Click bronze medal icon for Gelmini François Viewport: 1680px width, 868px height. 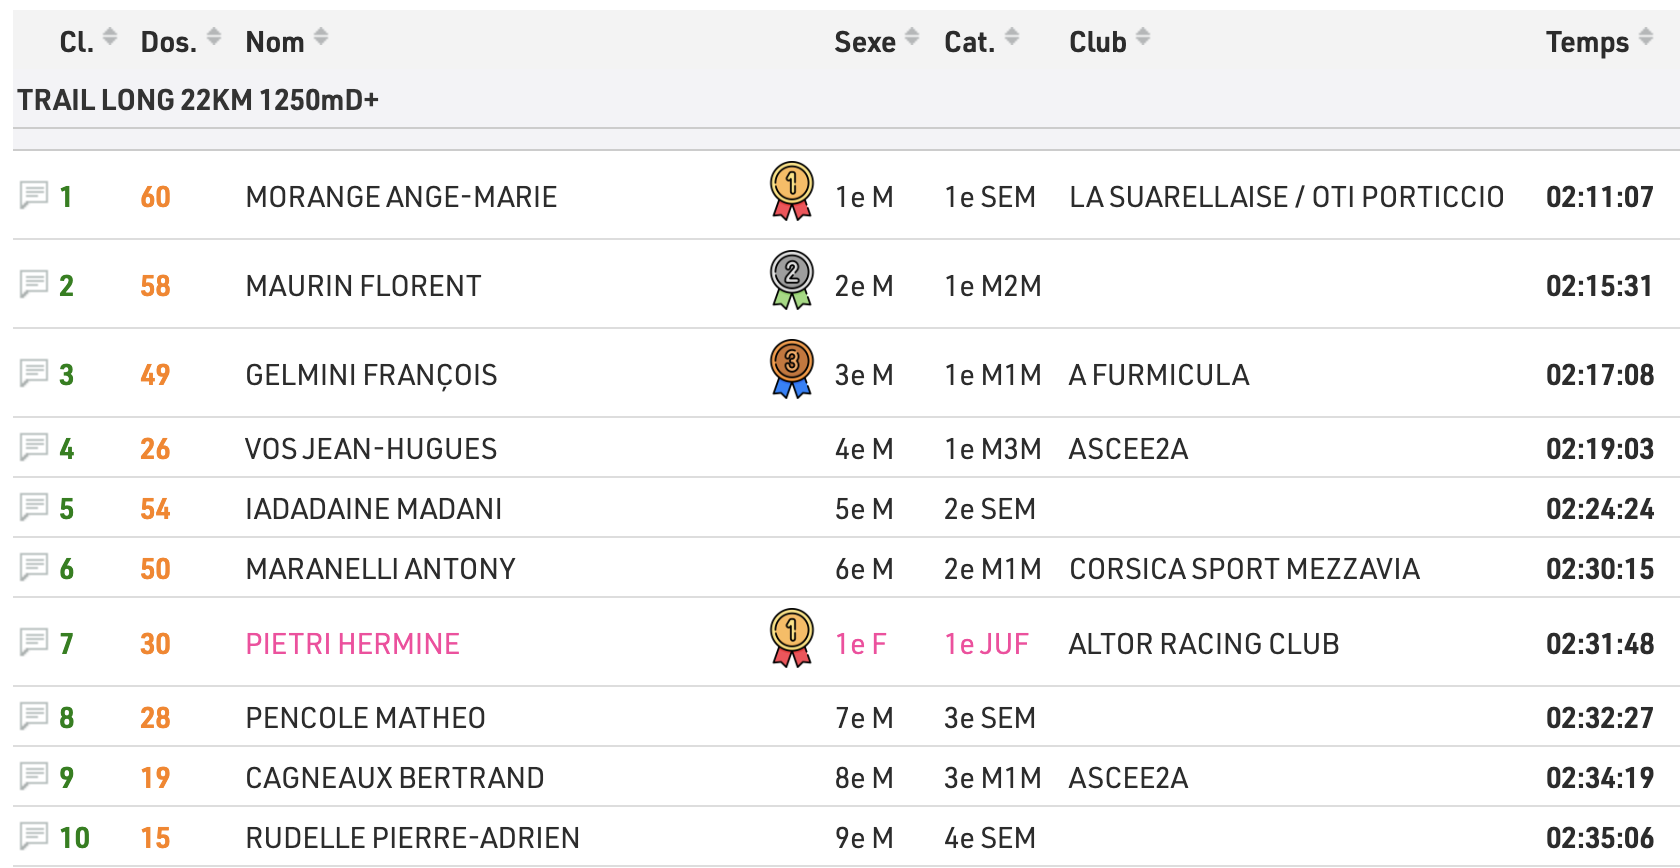(x=791, y=368)
